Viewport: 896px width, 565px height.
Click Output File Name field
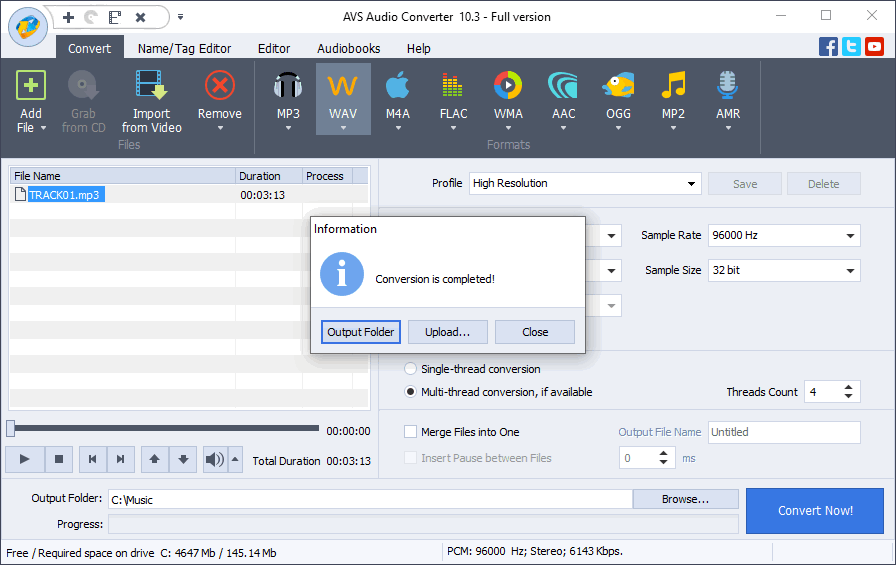784,432
